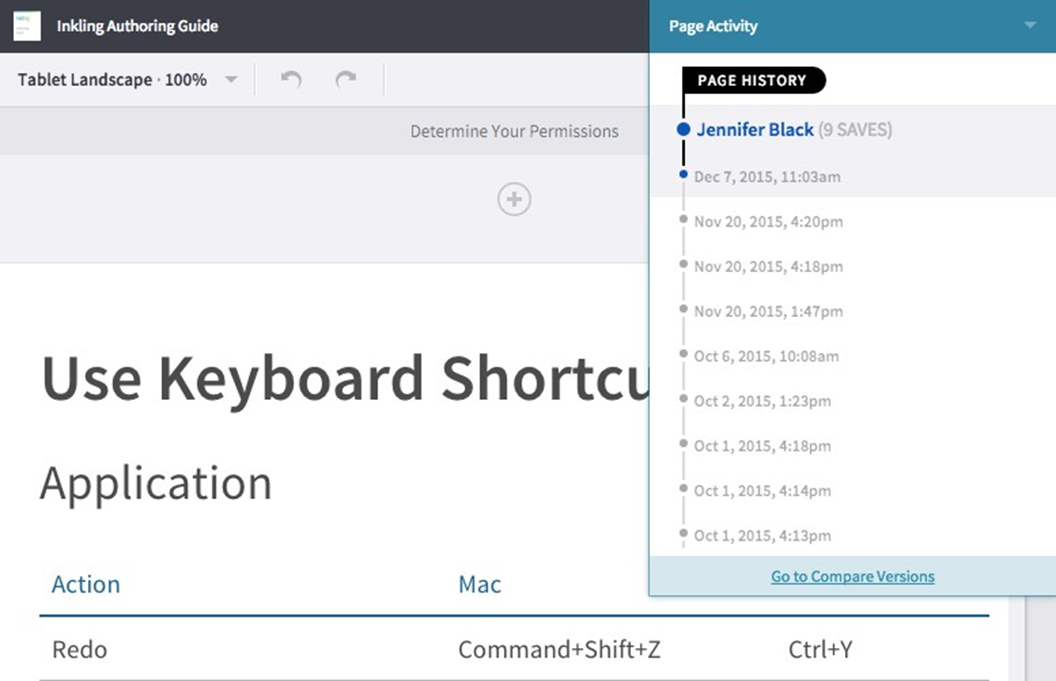Select the Nov 20, 2015, 1:47pm save
Image resolution: width=1056 pixels, height=681 pixels.
768,312
